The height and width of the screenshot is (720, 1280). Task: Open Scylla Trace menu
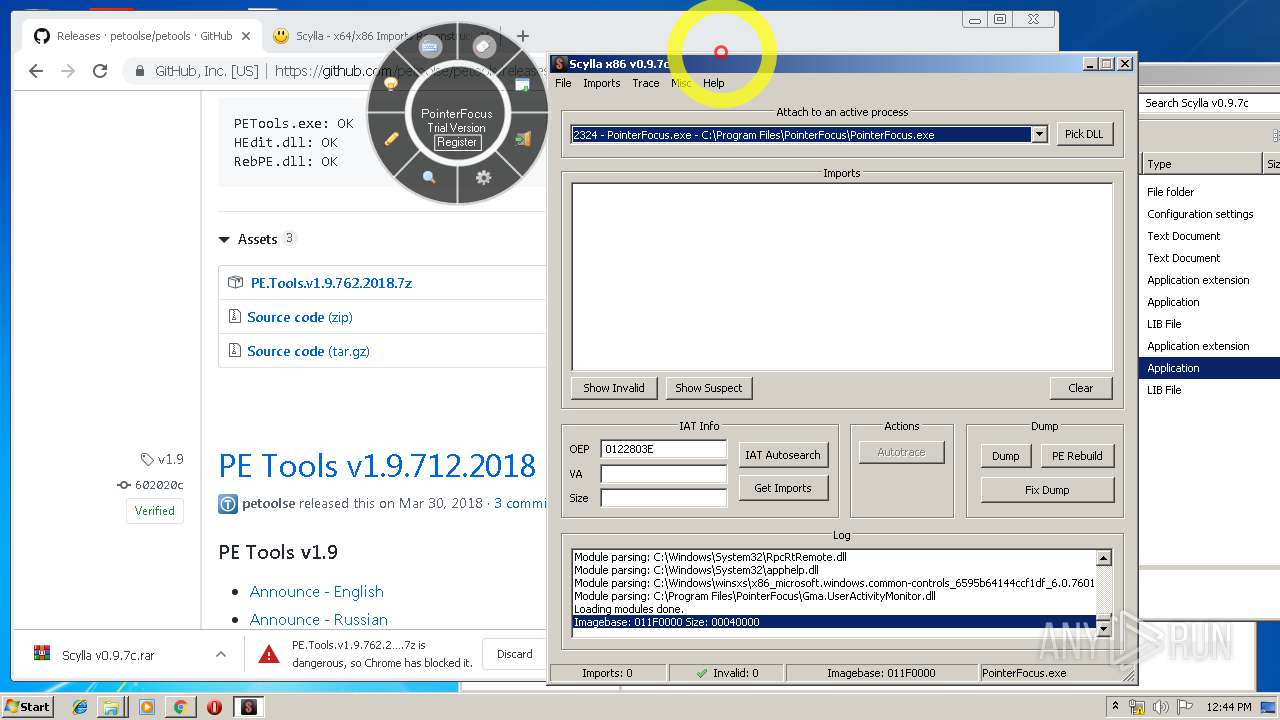646,83
